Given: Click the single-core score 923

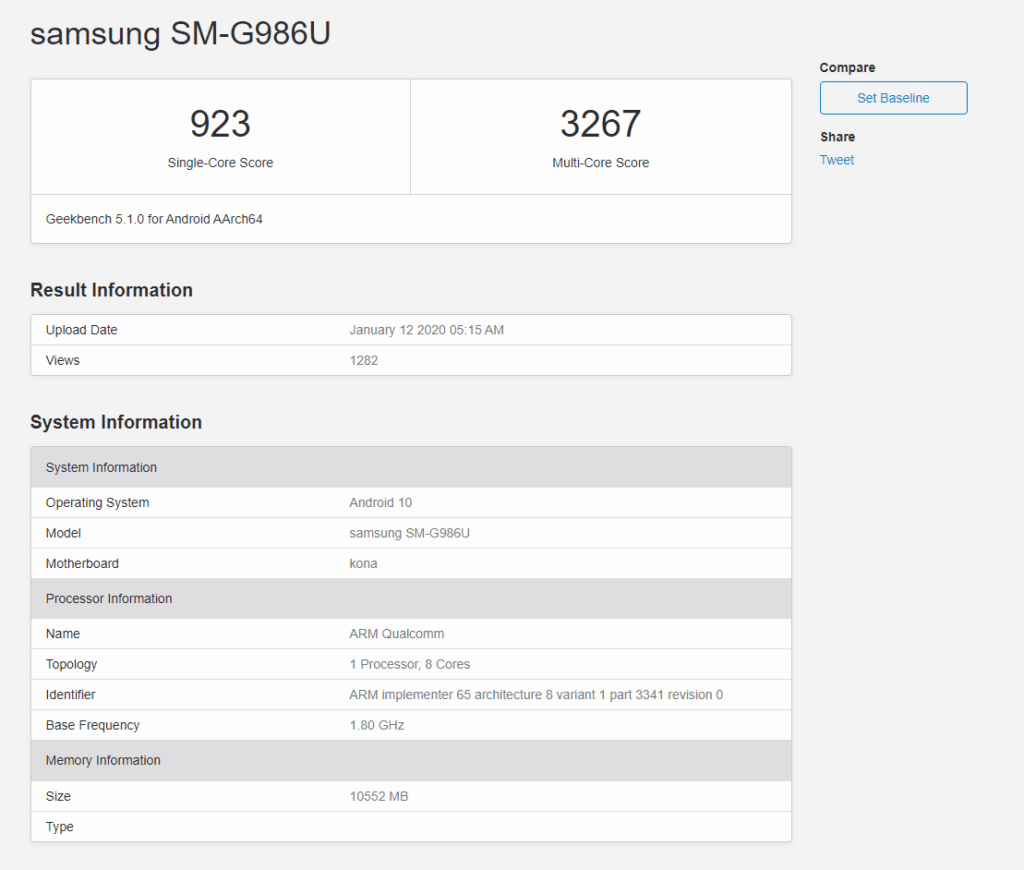Looking at the screenshot, I should [220, 125].
